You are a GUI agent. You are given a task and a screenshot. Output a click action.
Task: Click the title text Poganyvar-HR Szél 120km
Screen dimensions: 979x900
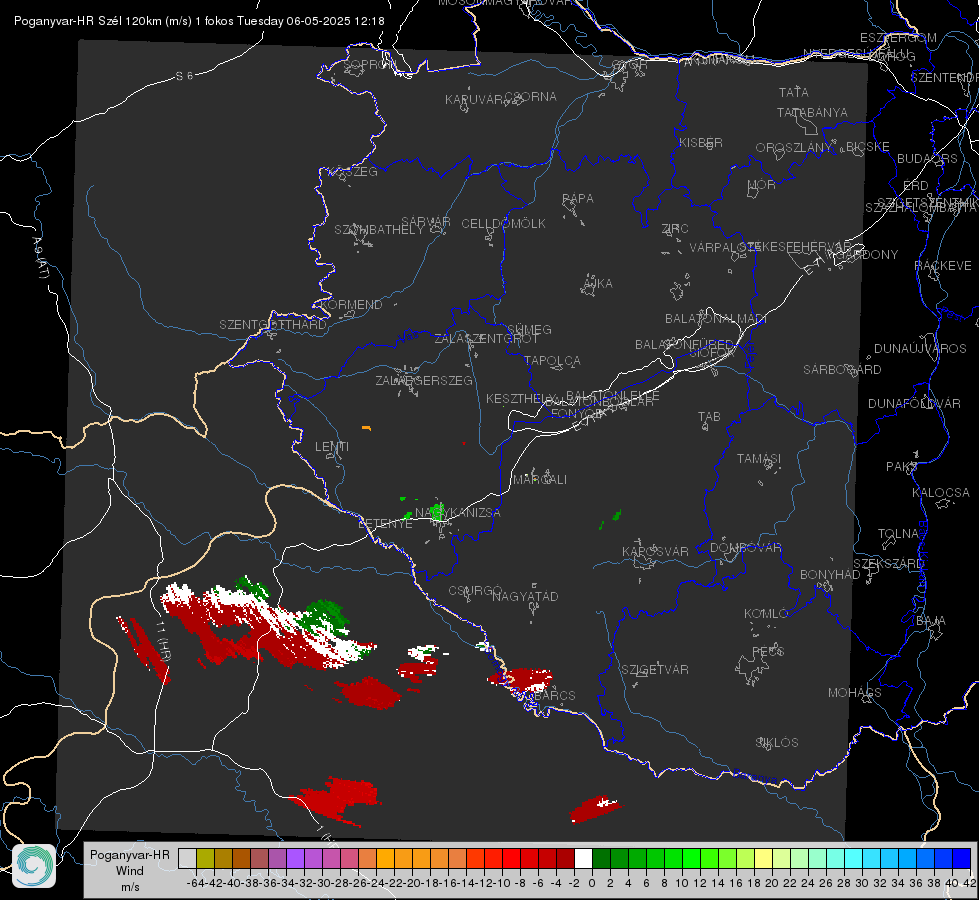click(x=87, y=21)
